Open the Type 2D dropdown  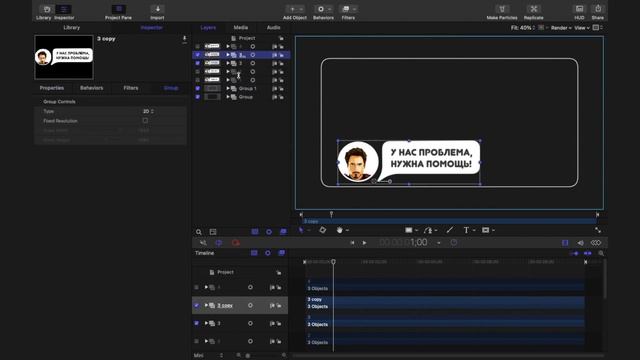pyautogui.click(x=148, y=111)
